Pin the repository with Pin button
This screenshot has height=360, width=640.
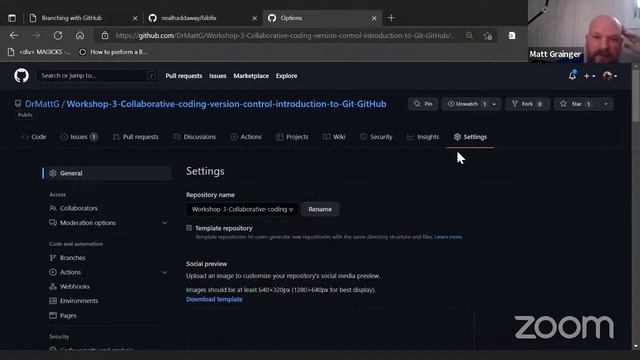coord(423,104)
